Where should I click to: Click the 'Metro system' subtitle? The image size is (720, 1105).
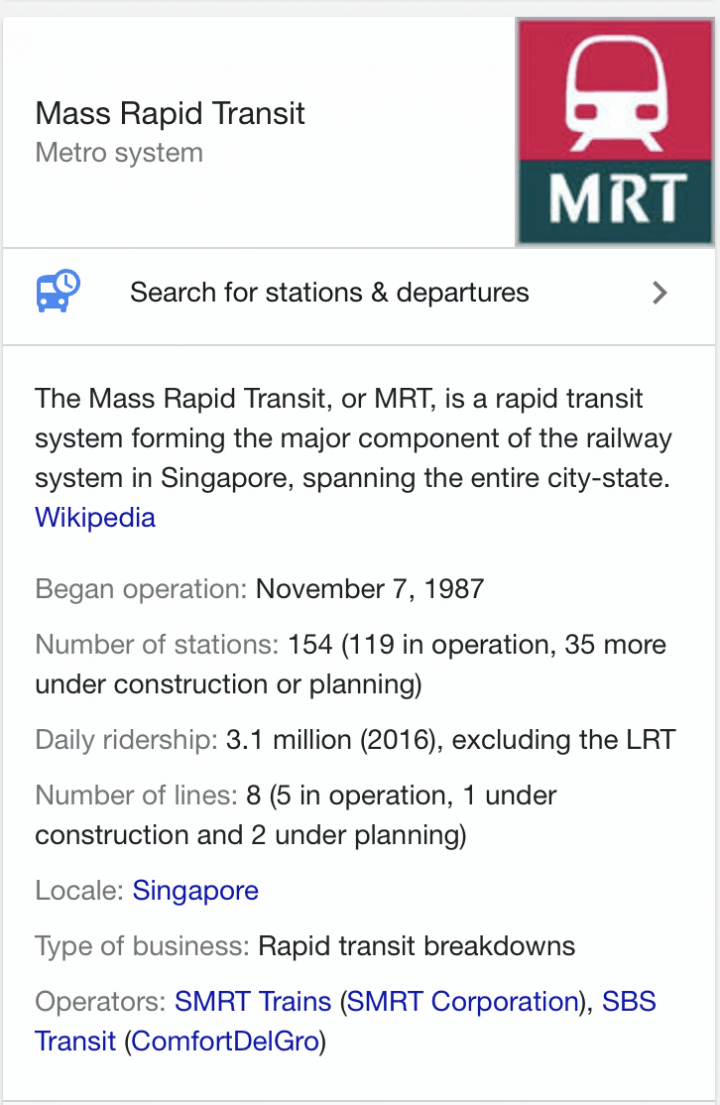(119, 153)
